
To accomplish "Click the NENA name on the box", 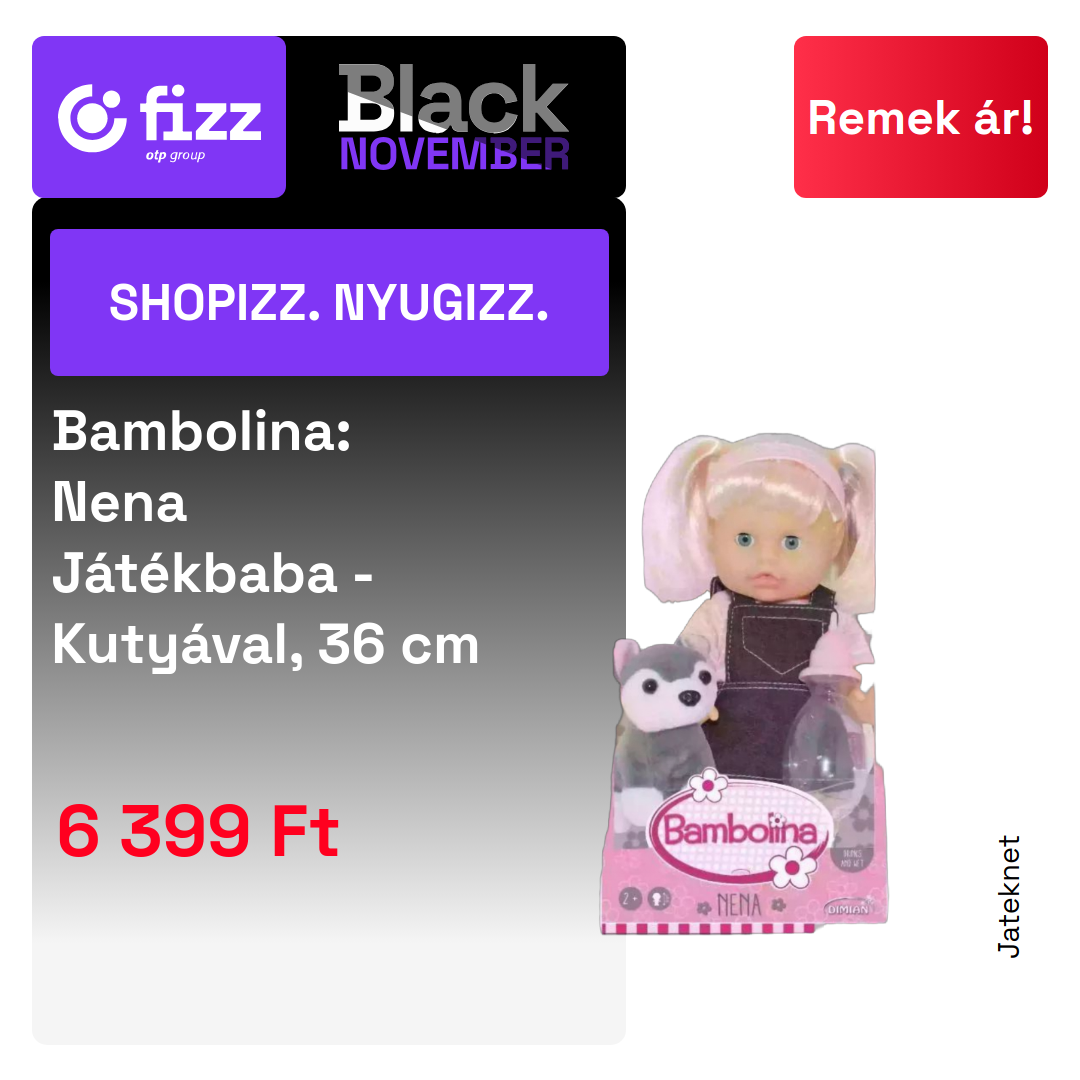I will [x=739, y=905].
